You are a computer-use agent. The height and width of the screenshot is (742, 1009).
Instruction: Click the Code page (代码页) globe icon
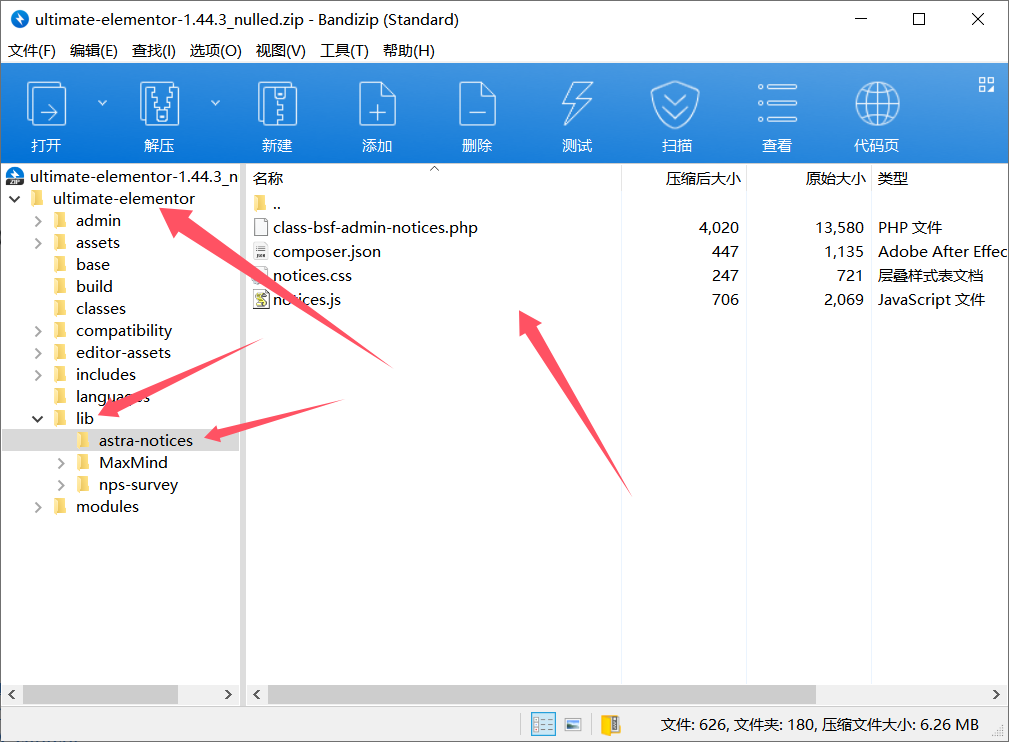(877, 103)
